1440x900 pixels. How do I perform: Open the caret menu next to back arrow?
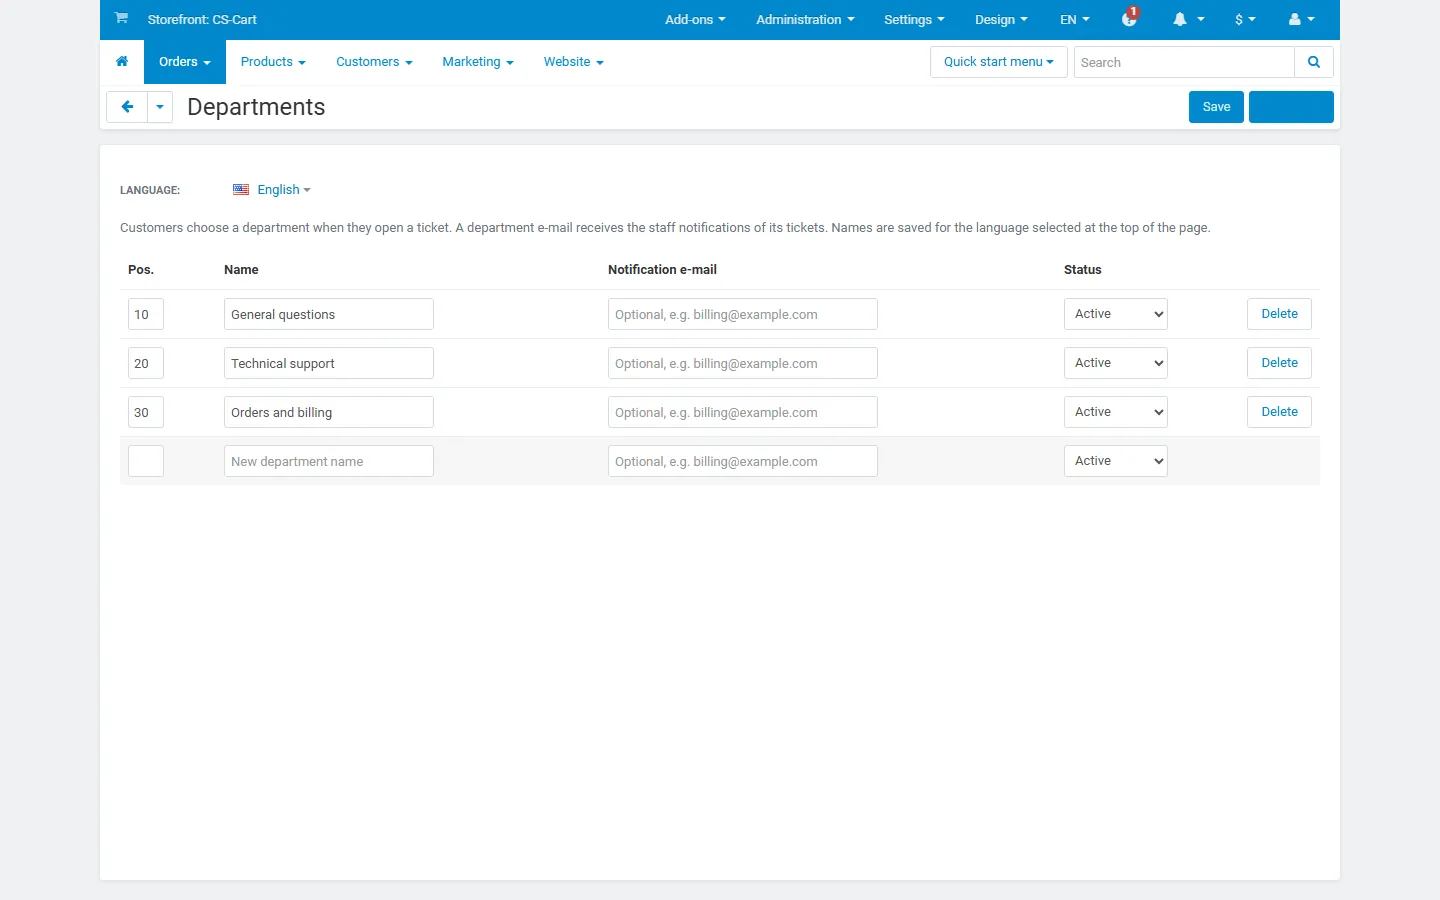tap(160, 107)
